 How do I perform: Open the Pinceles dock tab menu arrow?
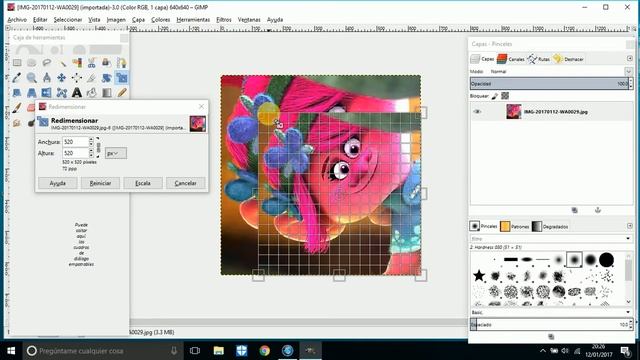629,226
